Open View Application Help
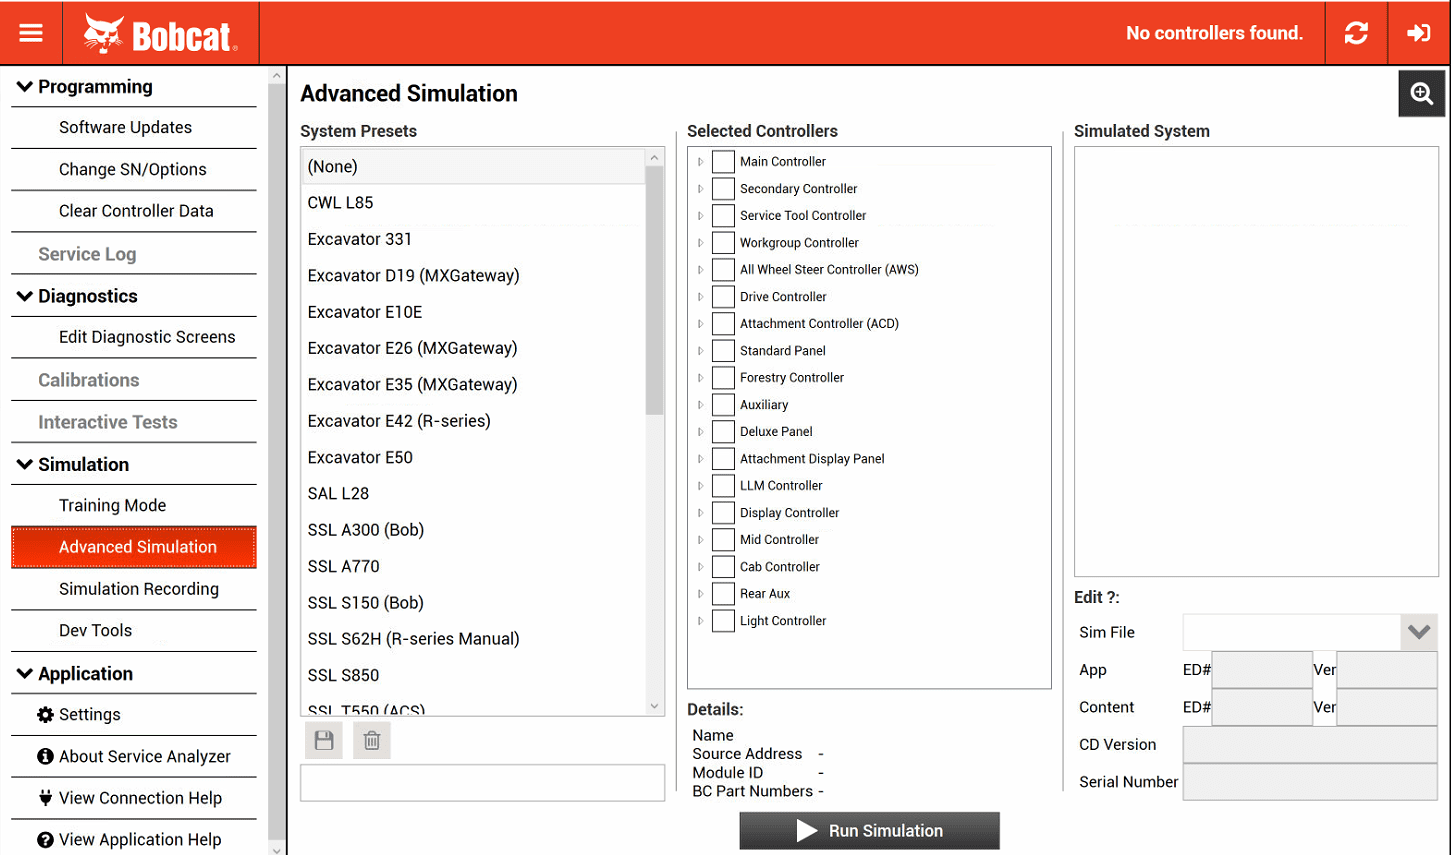Image resolution: width=1451 pixels, height=855 pixels. pyautogui.click(x=139, y=839)
